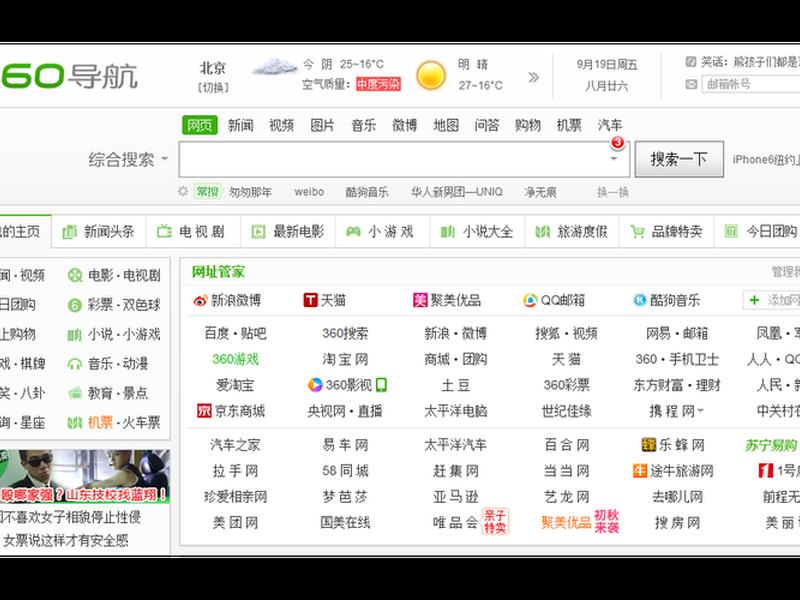Click the red Tmall icon of 天猫 shortcut

tap(310, 301)
